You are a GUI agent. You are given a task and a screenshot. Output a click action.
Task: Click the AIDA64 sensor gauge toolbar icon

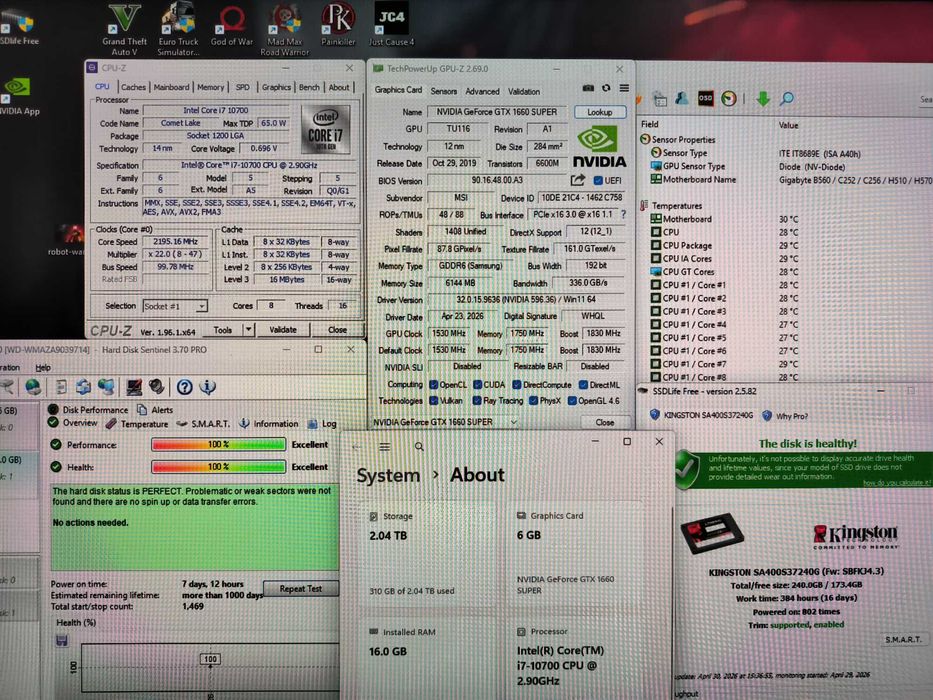tap(728, 99)
